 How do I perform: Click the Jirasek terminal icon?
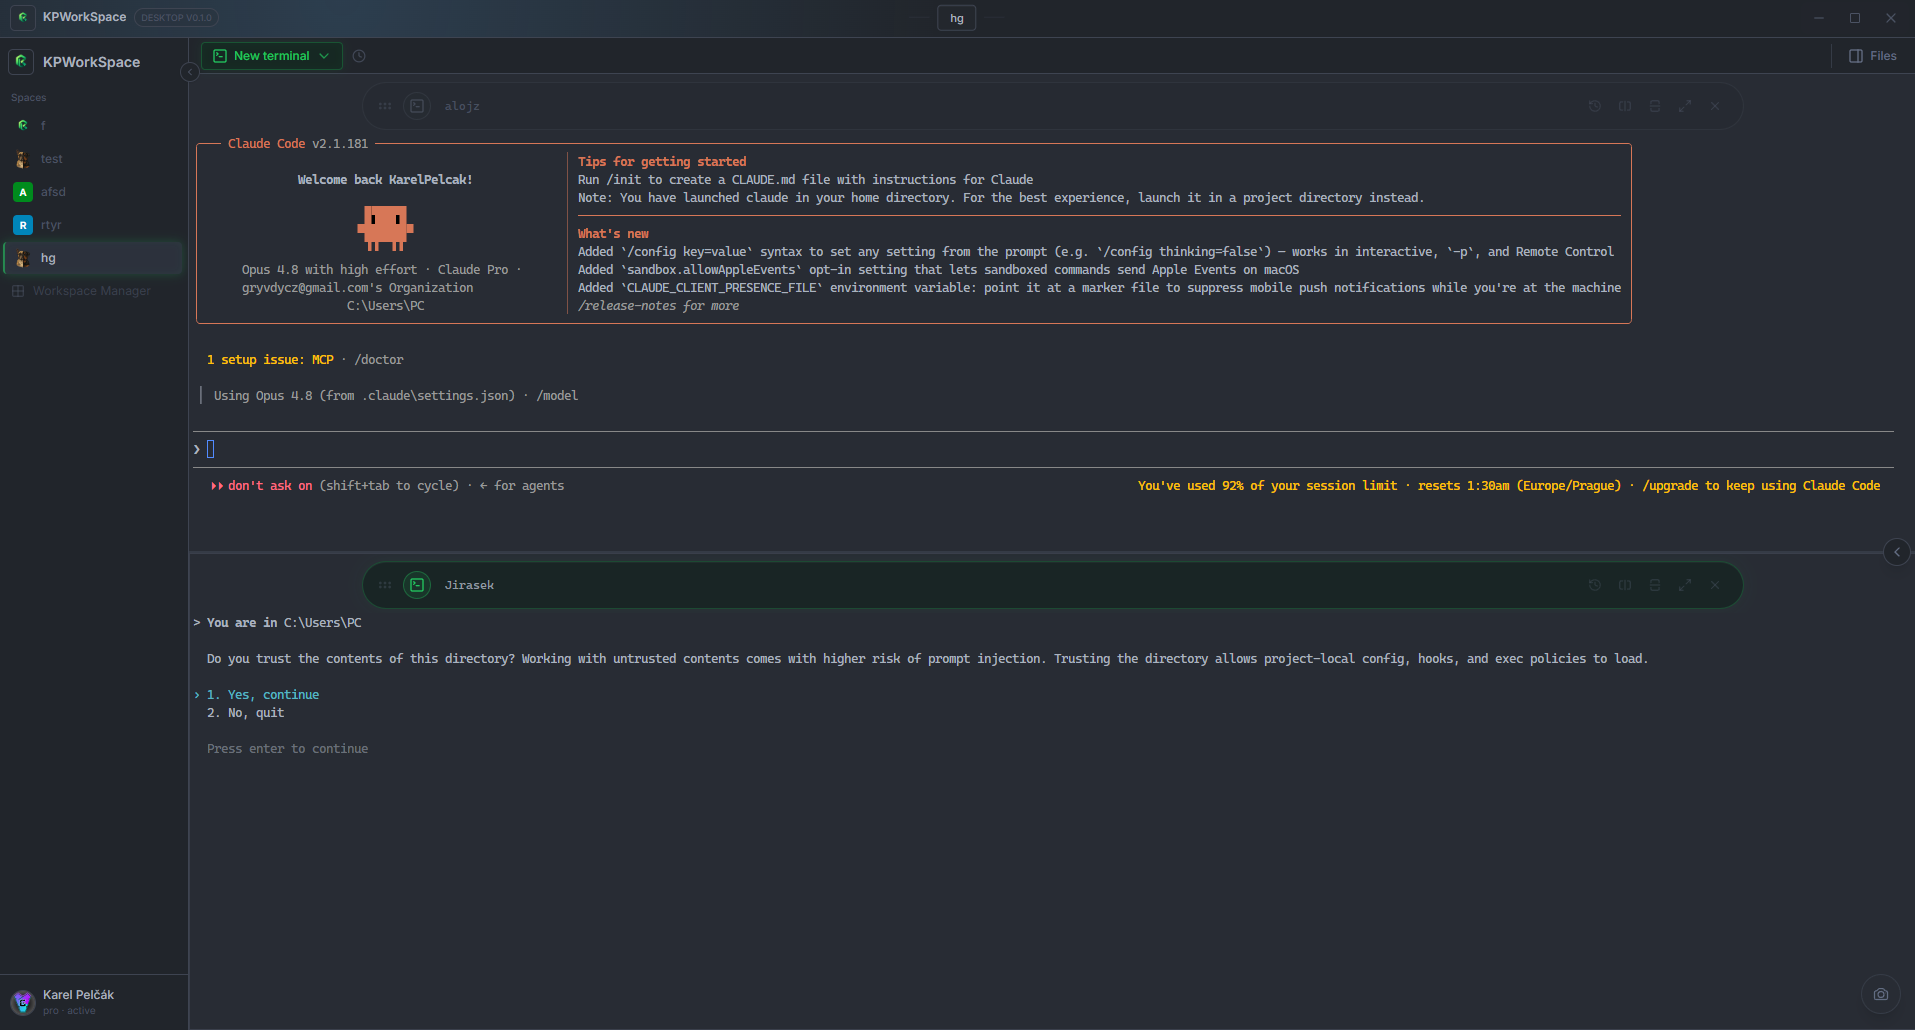coord(417,585)
